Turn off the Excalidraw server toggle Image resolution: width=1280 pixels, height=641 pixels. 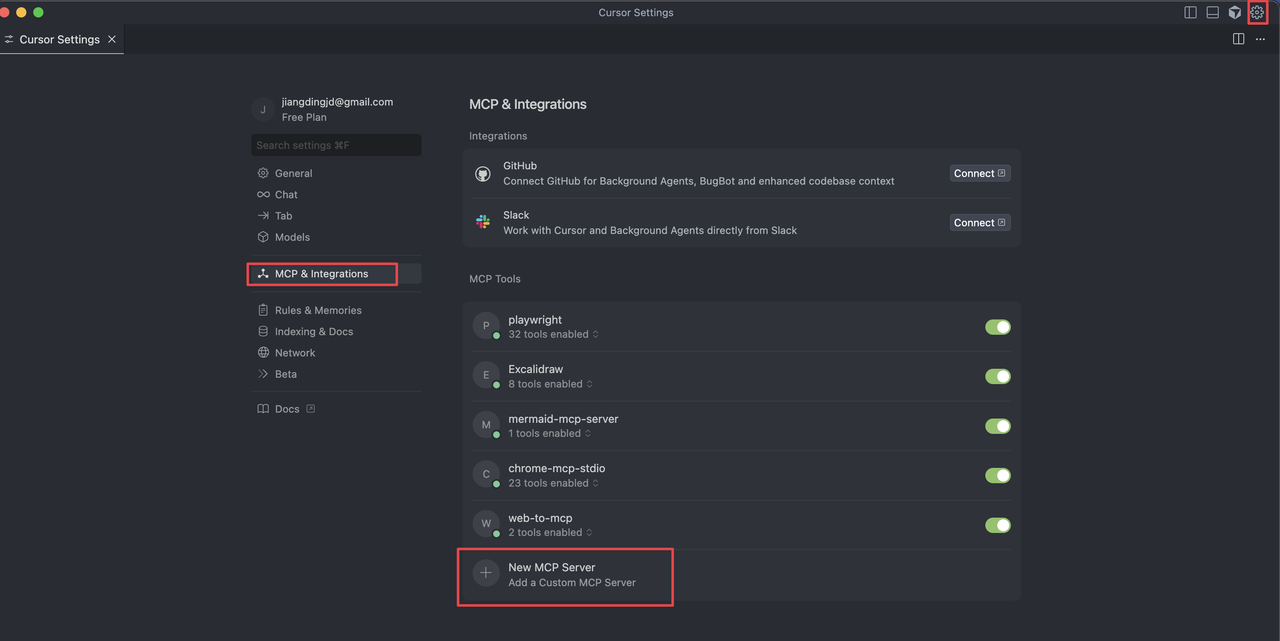[x=997, y=376]
